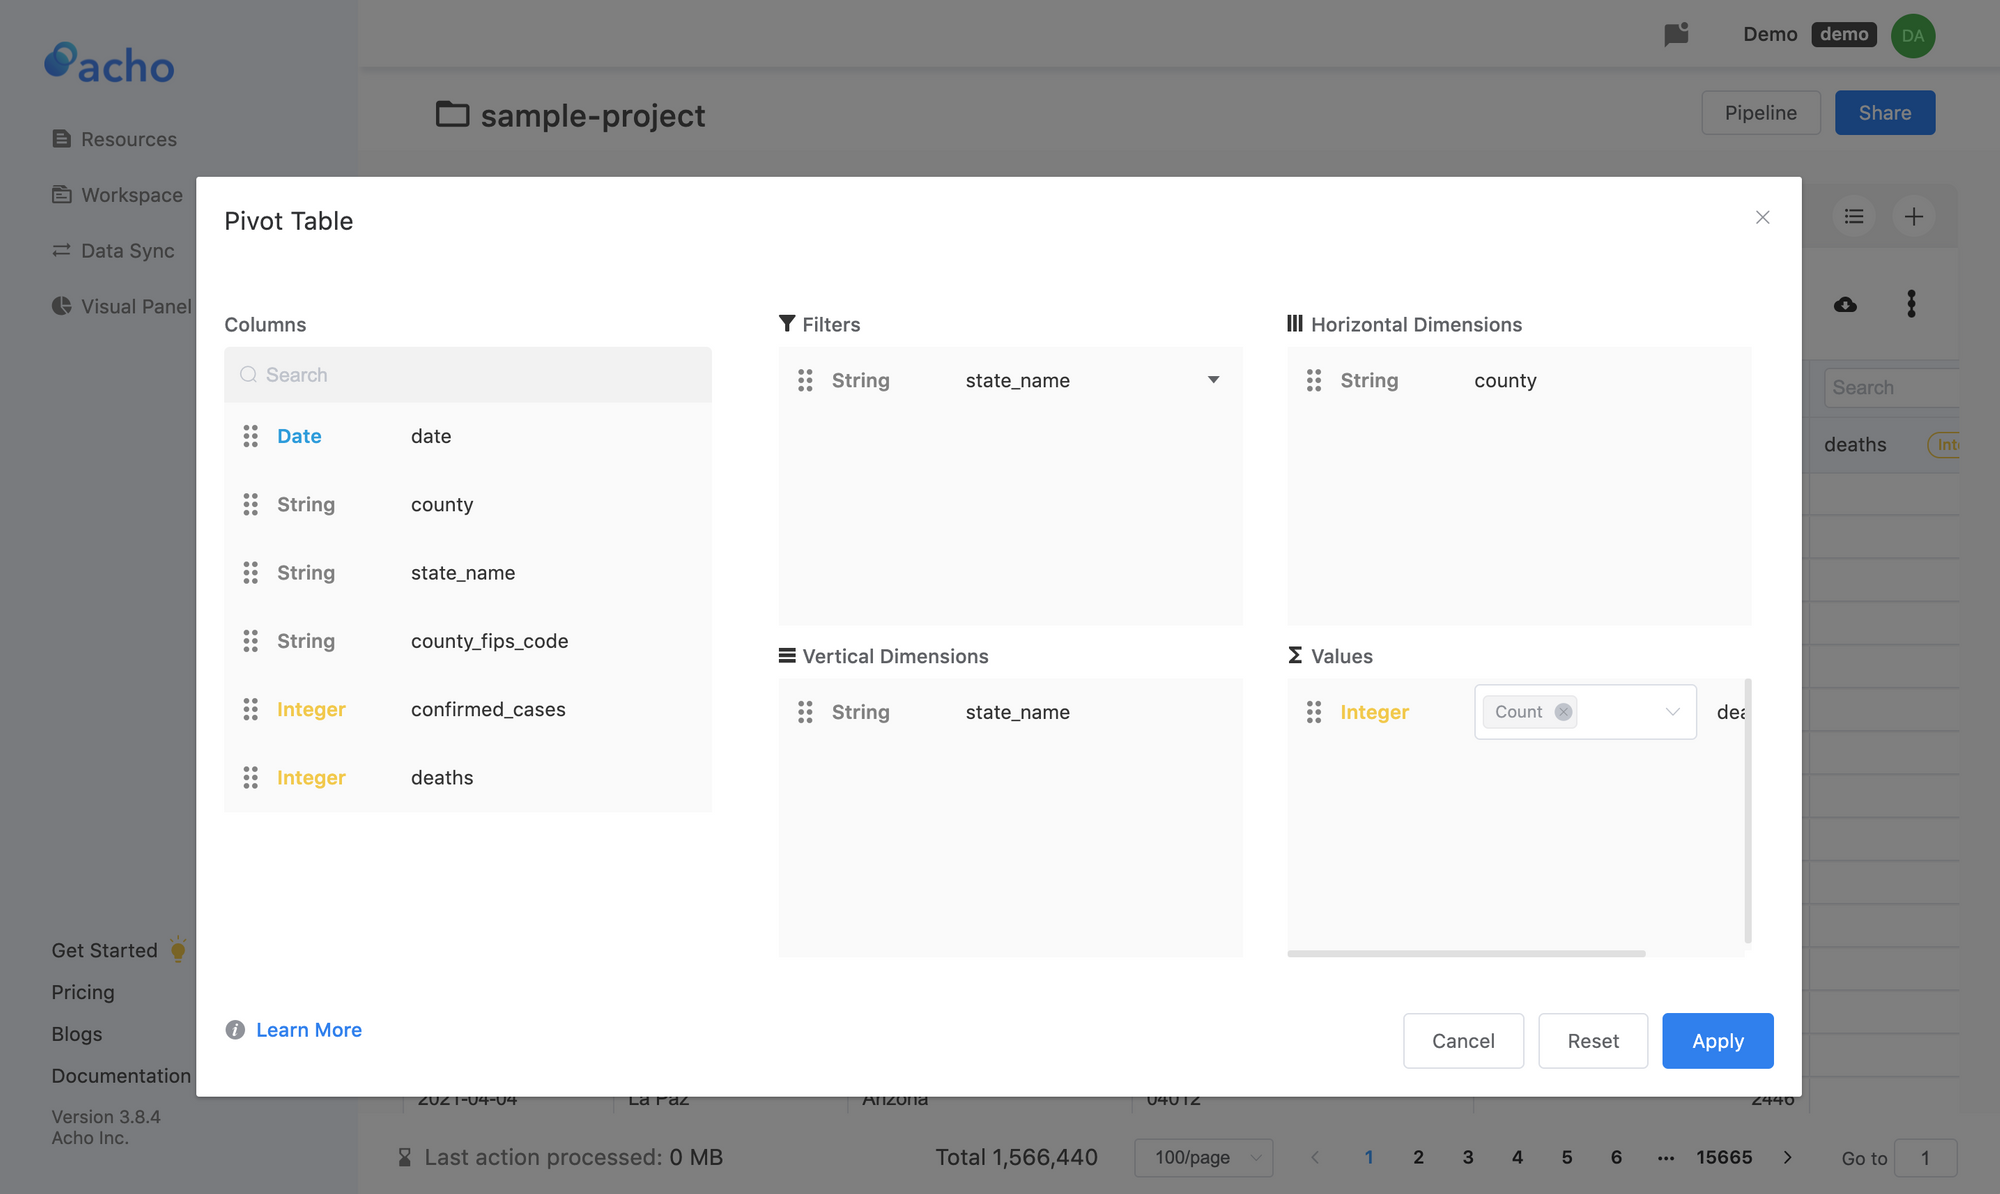
Task: Click the Learn More link
Action: coord(308,1029)
